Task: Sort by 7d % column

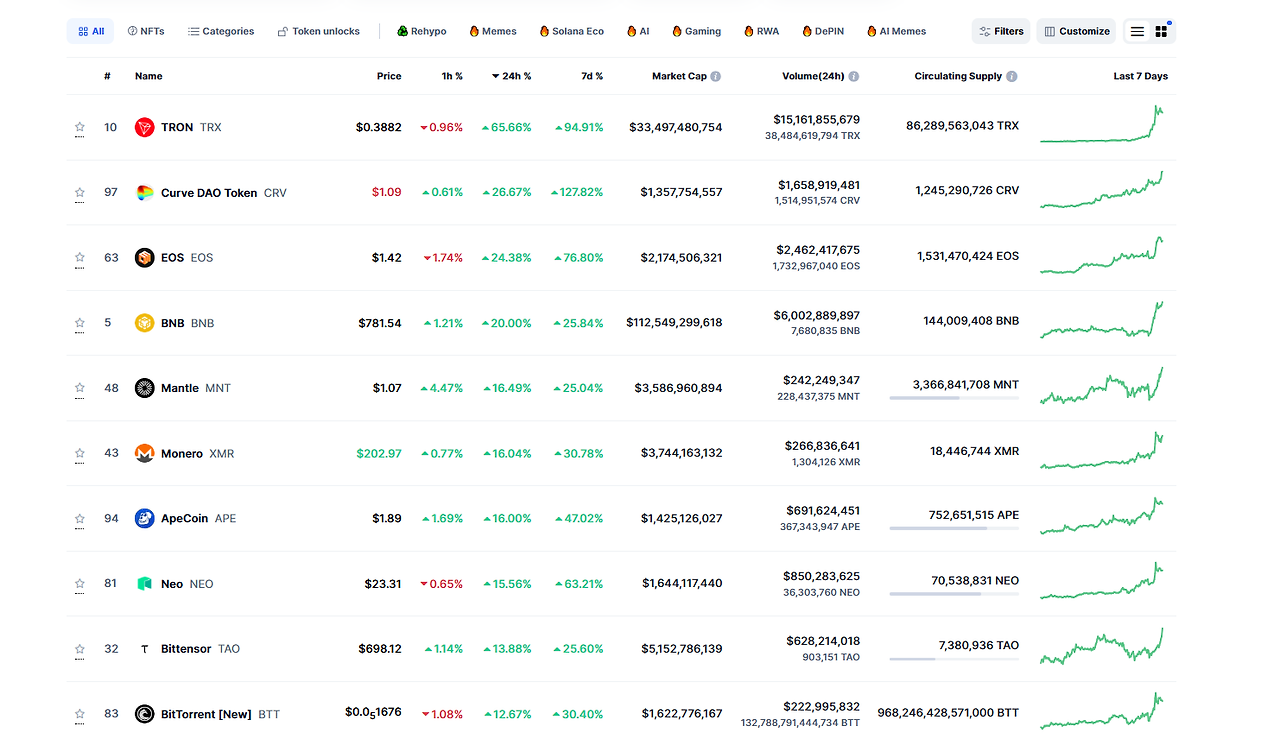Action: coord(592,76)
